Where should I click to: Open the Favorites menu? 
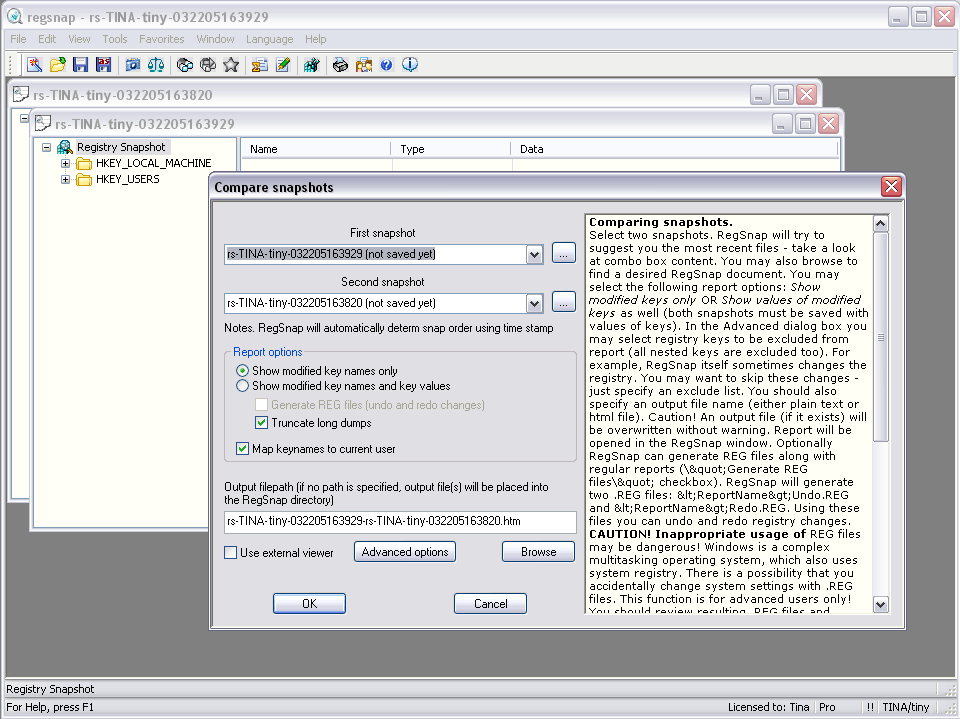click(x=161, y=39)
